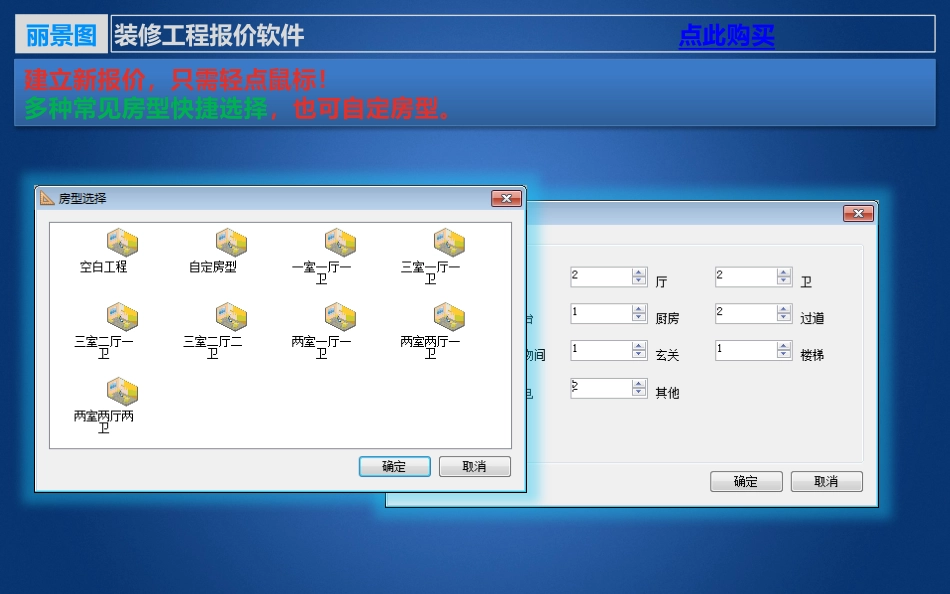
Task: Pick the 两室两厅一卫 layout icon
Action: [449, 317]
